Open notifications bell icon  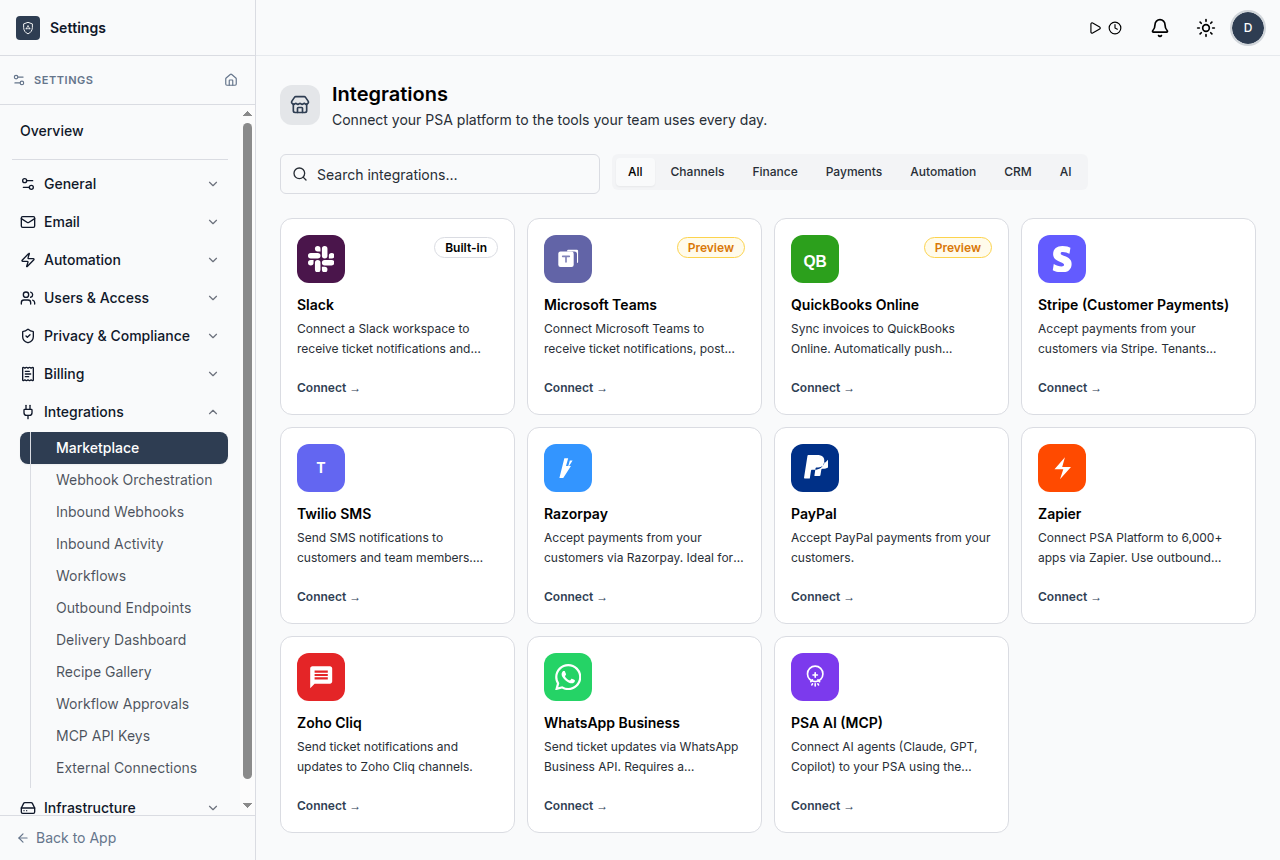tap(1160, 28)
